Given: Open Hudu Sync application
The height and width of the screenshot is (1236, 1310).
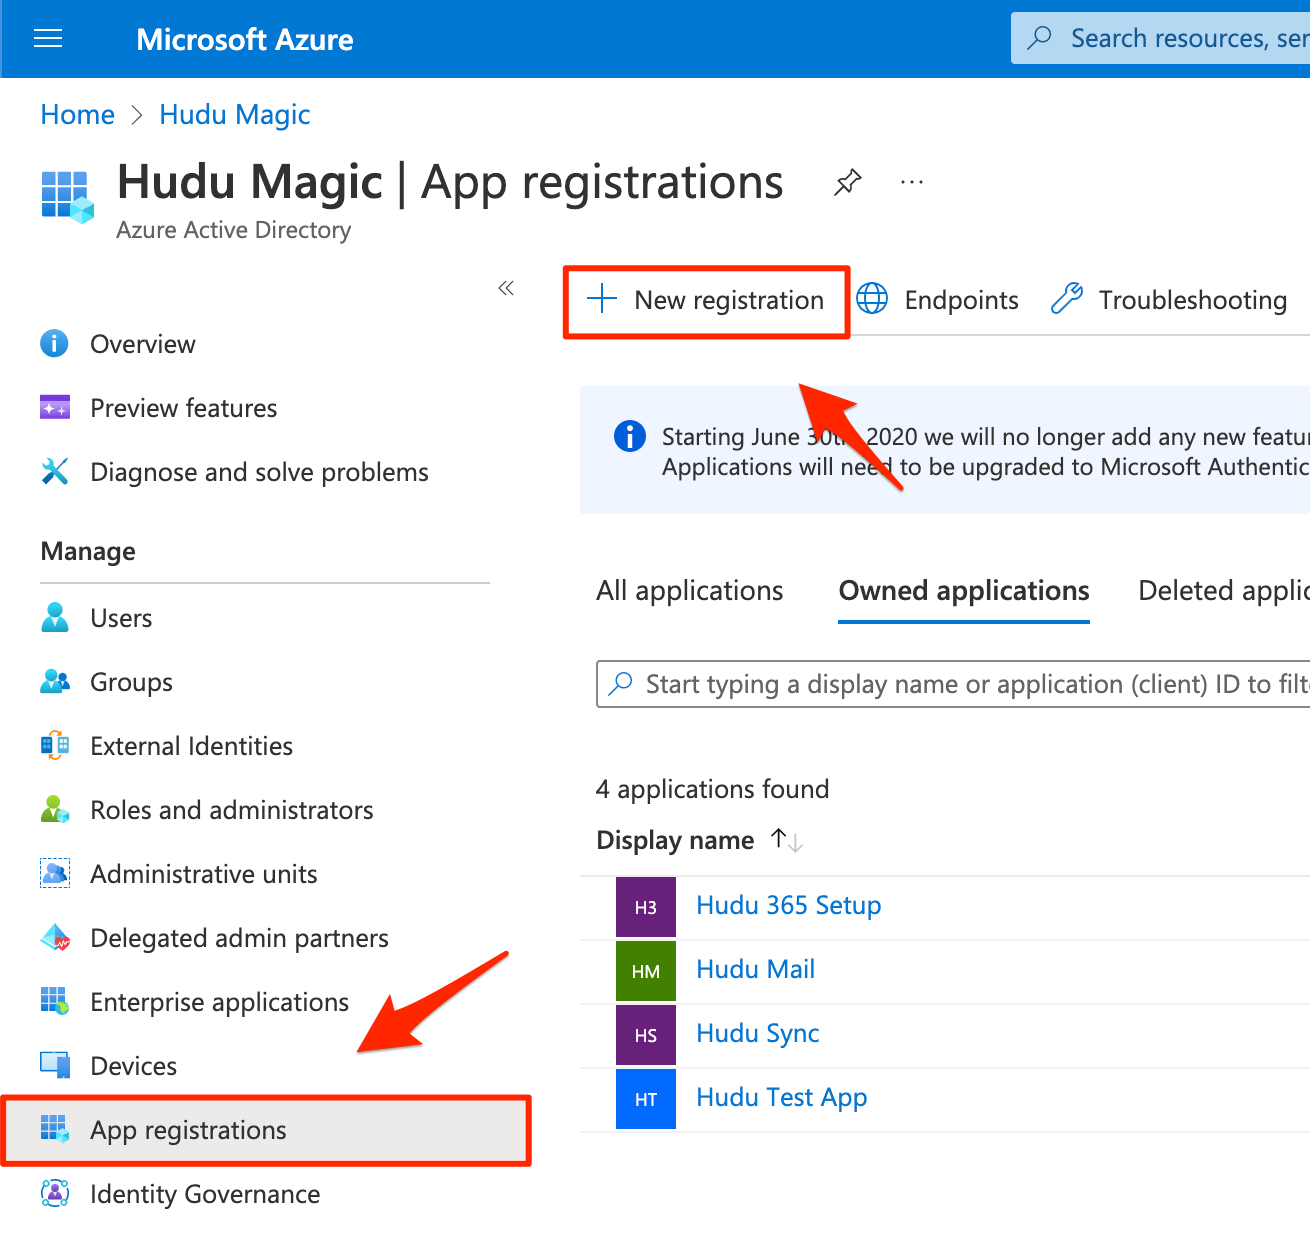Looking at the screenshot, I should (758, 1034).
